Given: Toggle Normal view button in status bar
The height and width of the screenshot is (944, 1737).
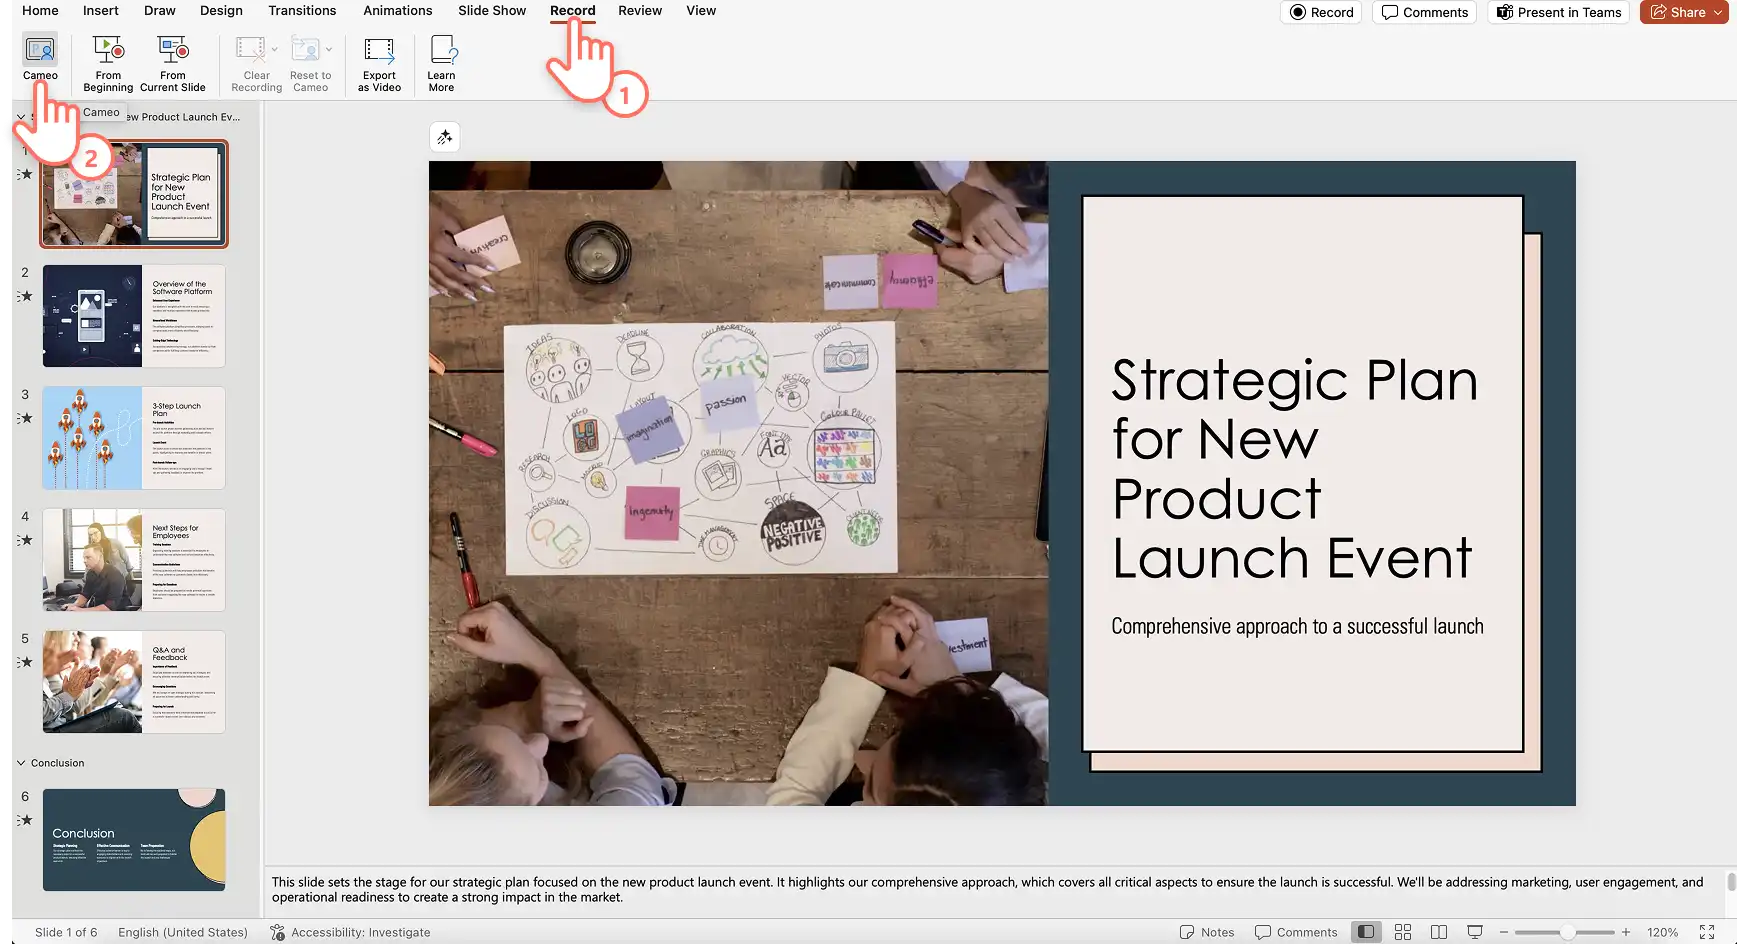Looking at the screenshot, I should [1366, 932].
